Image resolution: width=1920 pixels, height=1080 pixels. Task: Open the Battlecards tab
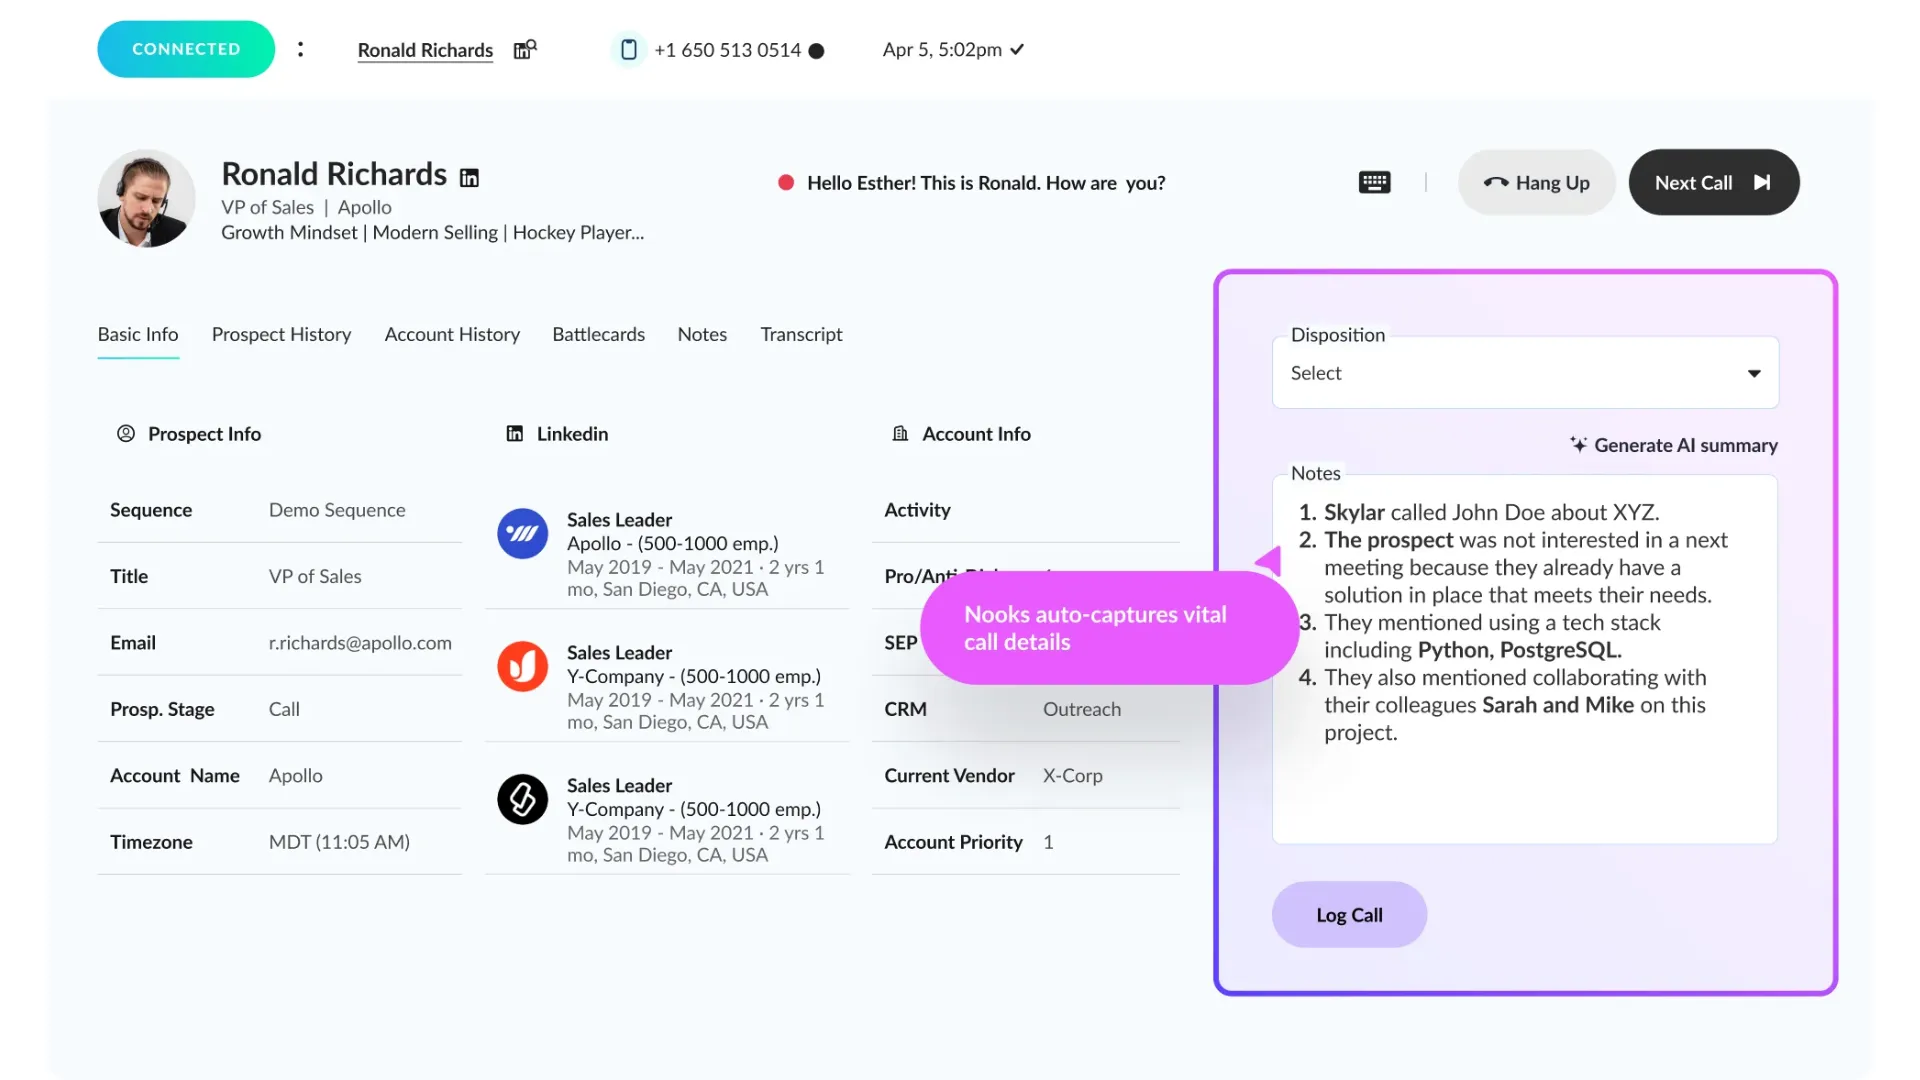(598, 334)
